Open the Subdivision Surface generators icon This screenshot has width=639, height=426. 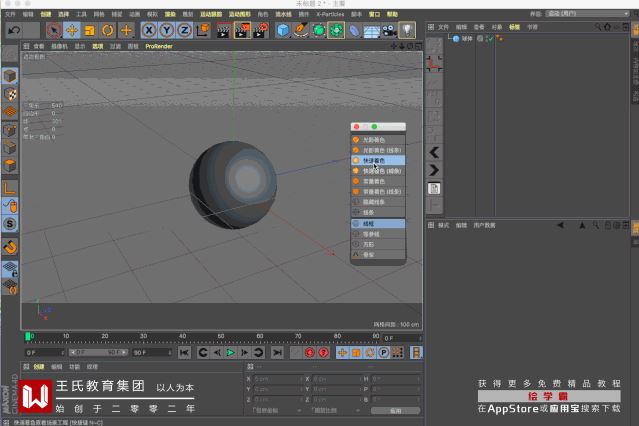319,30
